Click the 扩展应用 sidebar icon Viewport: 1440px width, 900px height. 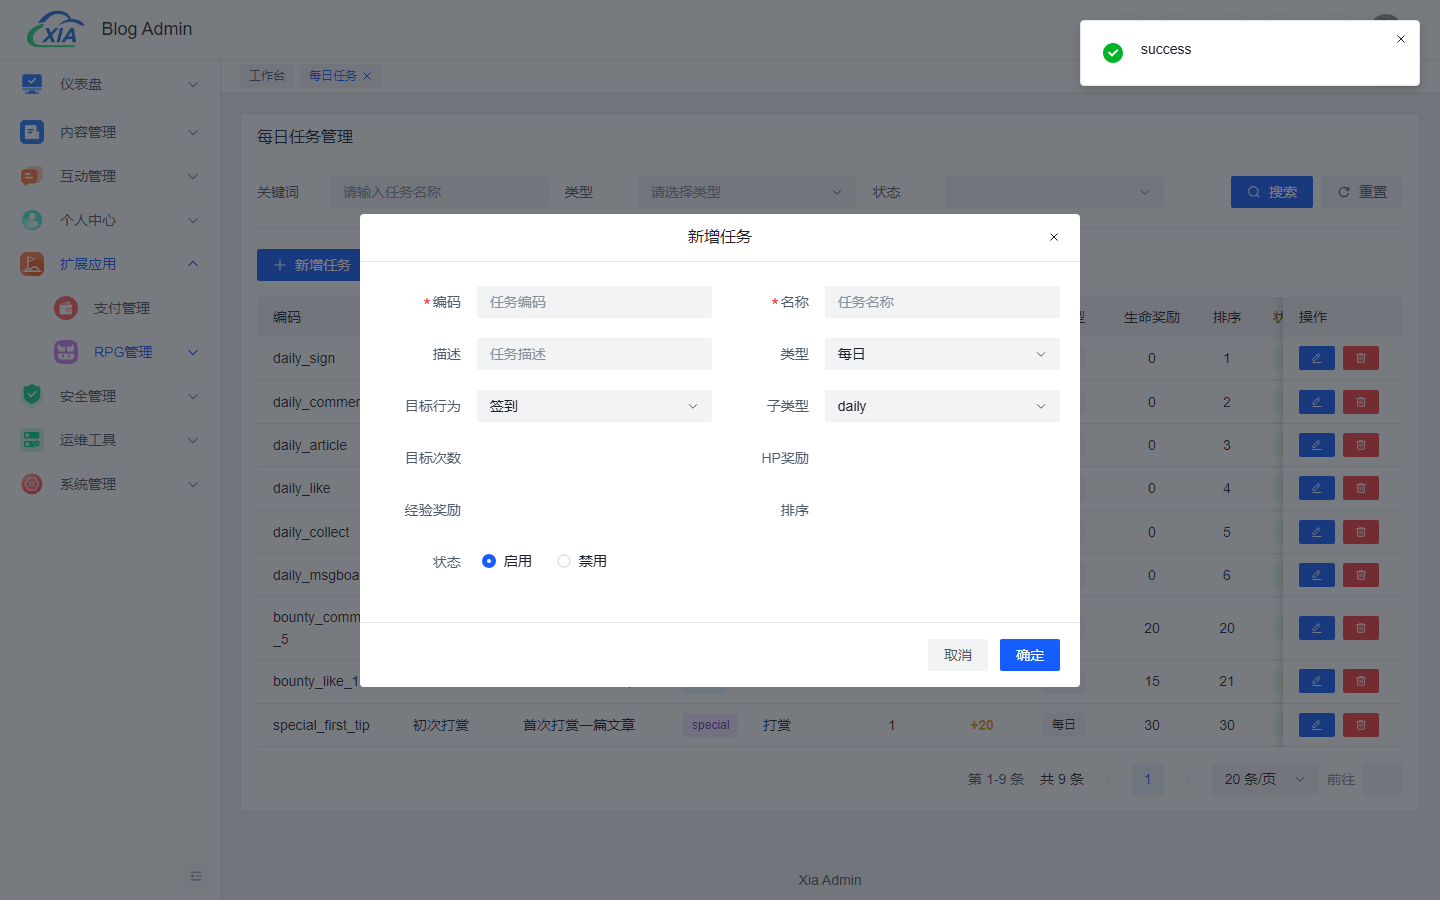pyautogui.click(x=32, y=264)
